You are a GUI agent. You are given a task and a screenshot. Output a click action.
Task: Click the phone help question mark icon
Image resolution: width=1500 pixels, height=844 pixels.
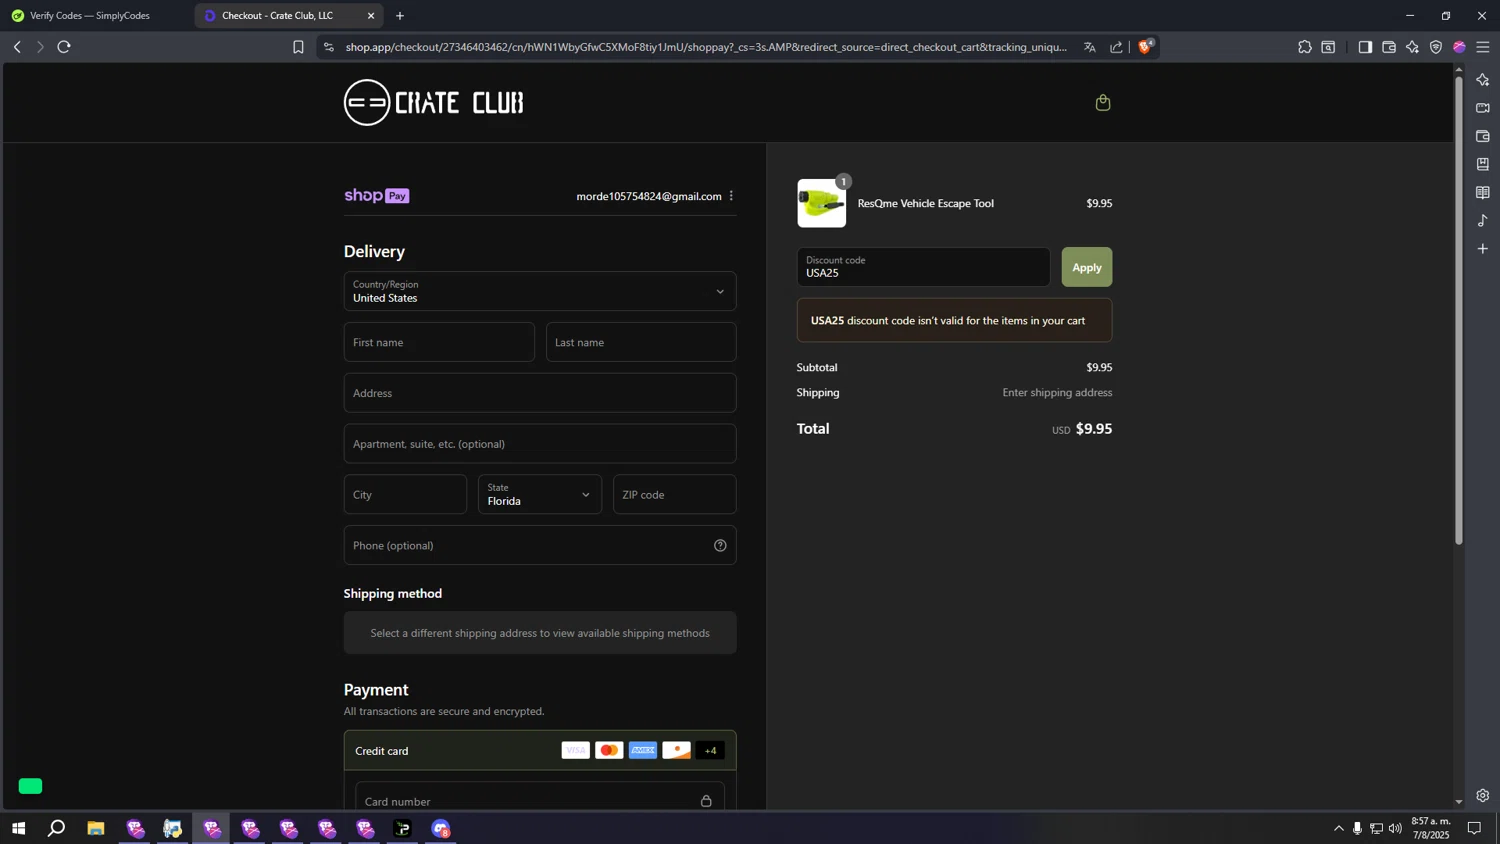(x=720, y=545)
